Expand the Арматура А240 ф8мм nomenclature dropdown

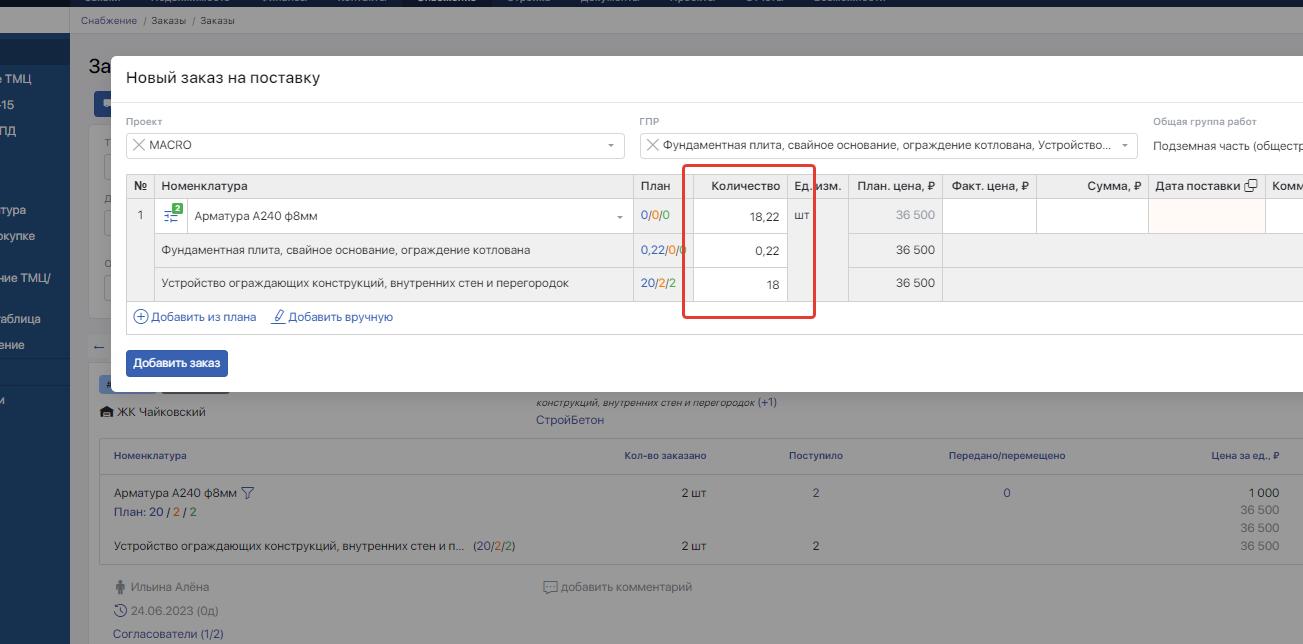pyautogui.click(x=619, y=216)
